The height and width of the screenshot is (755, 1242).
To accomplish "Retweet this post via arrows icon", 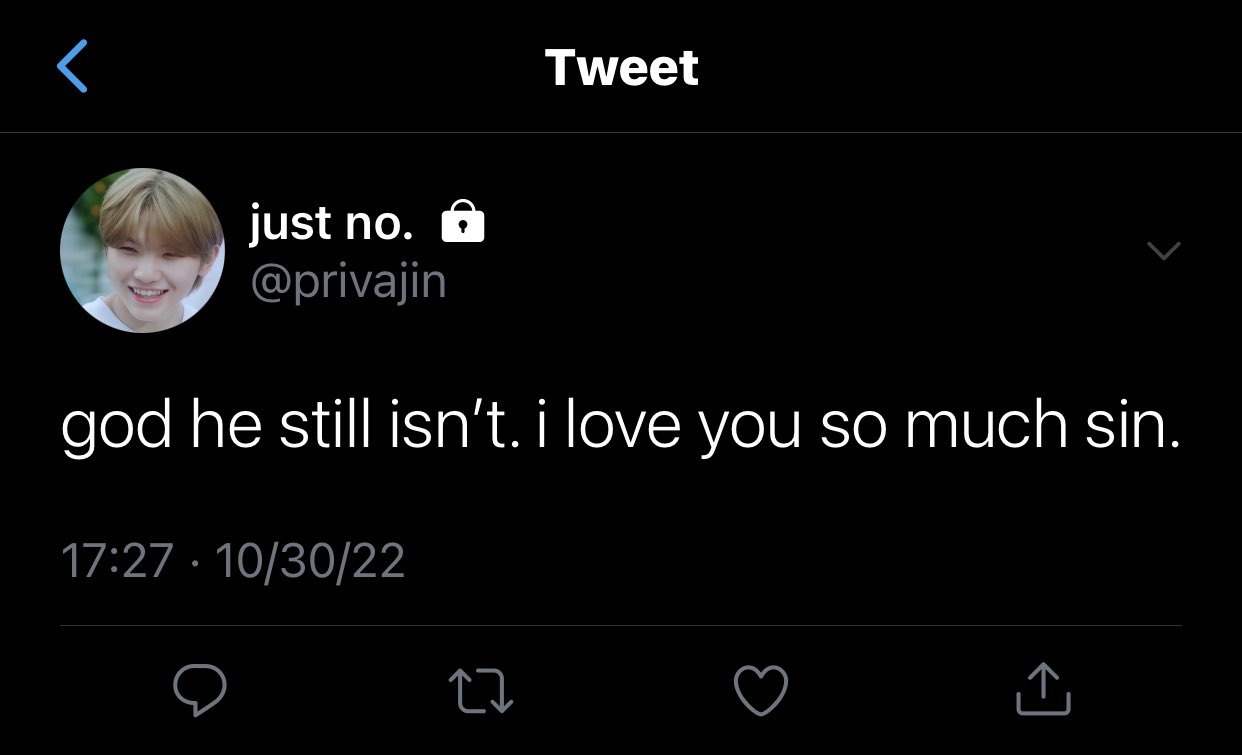I will pos(480,691).
